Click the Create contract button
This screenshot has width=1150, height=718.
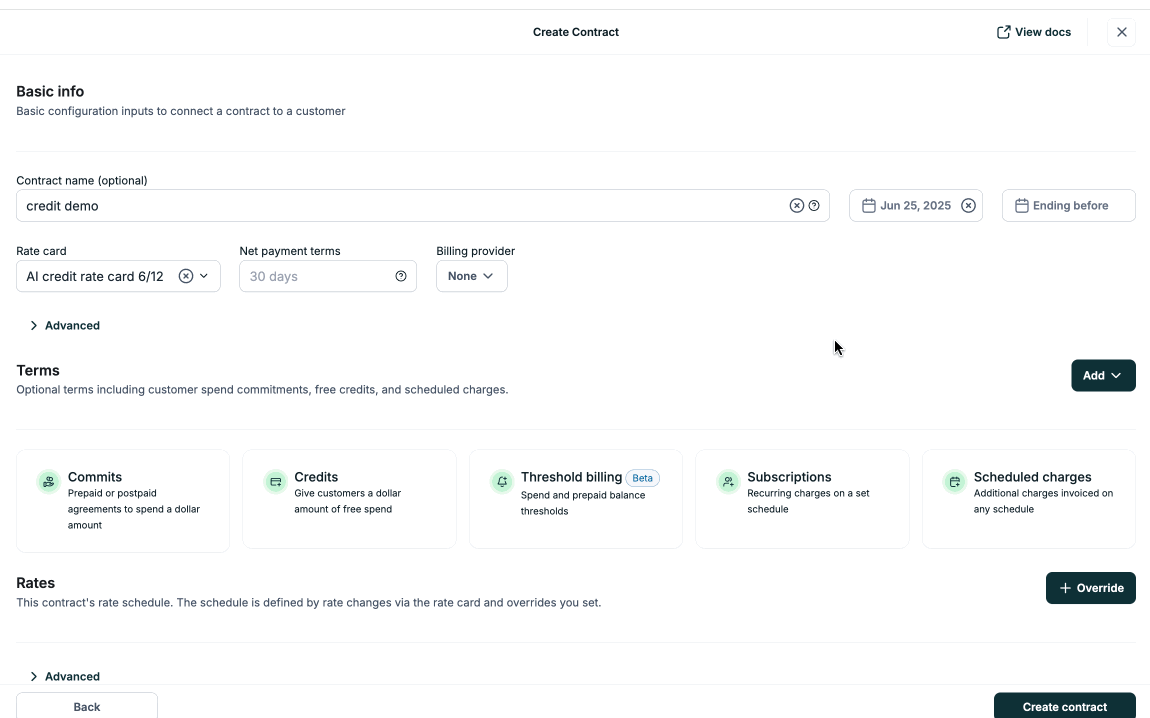pos(1064,706)
